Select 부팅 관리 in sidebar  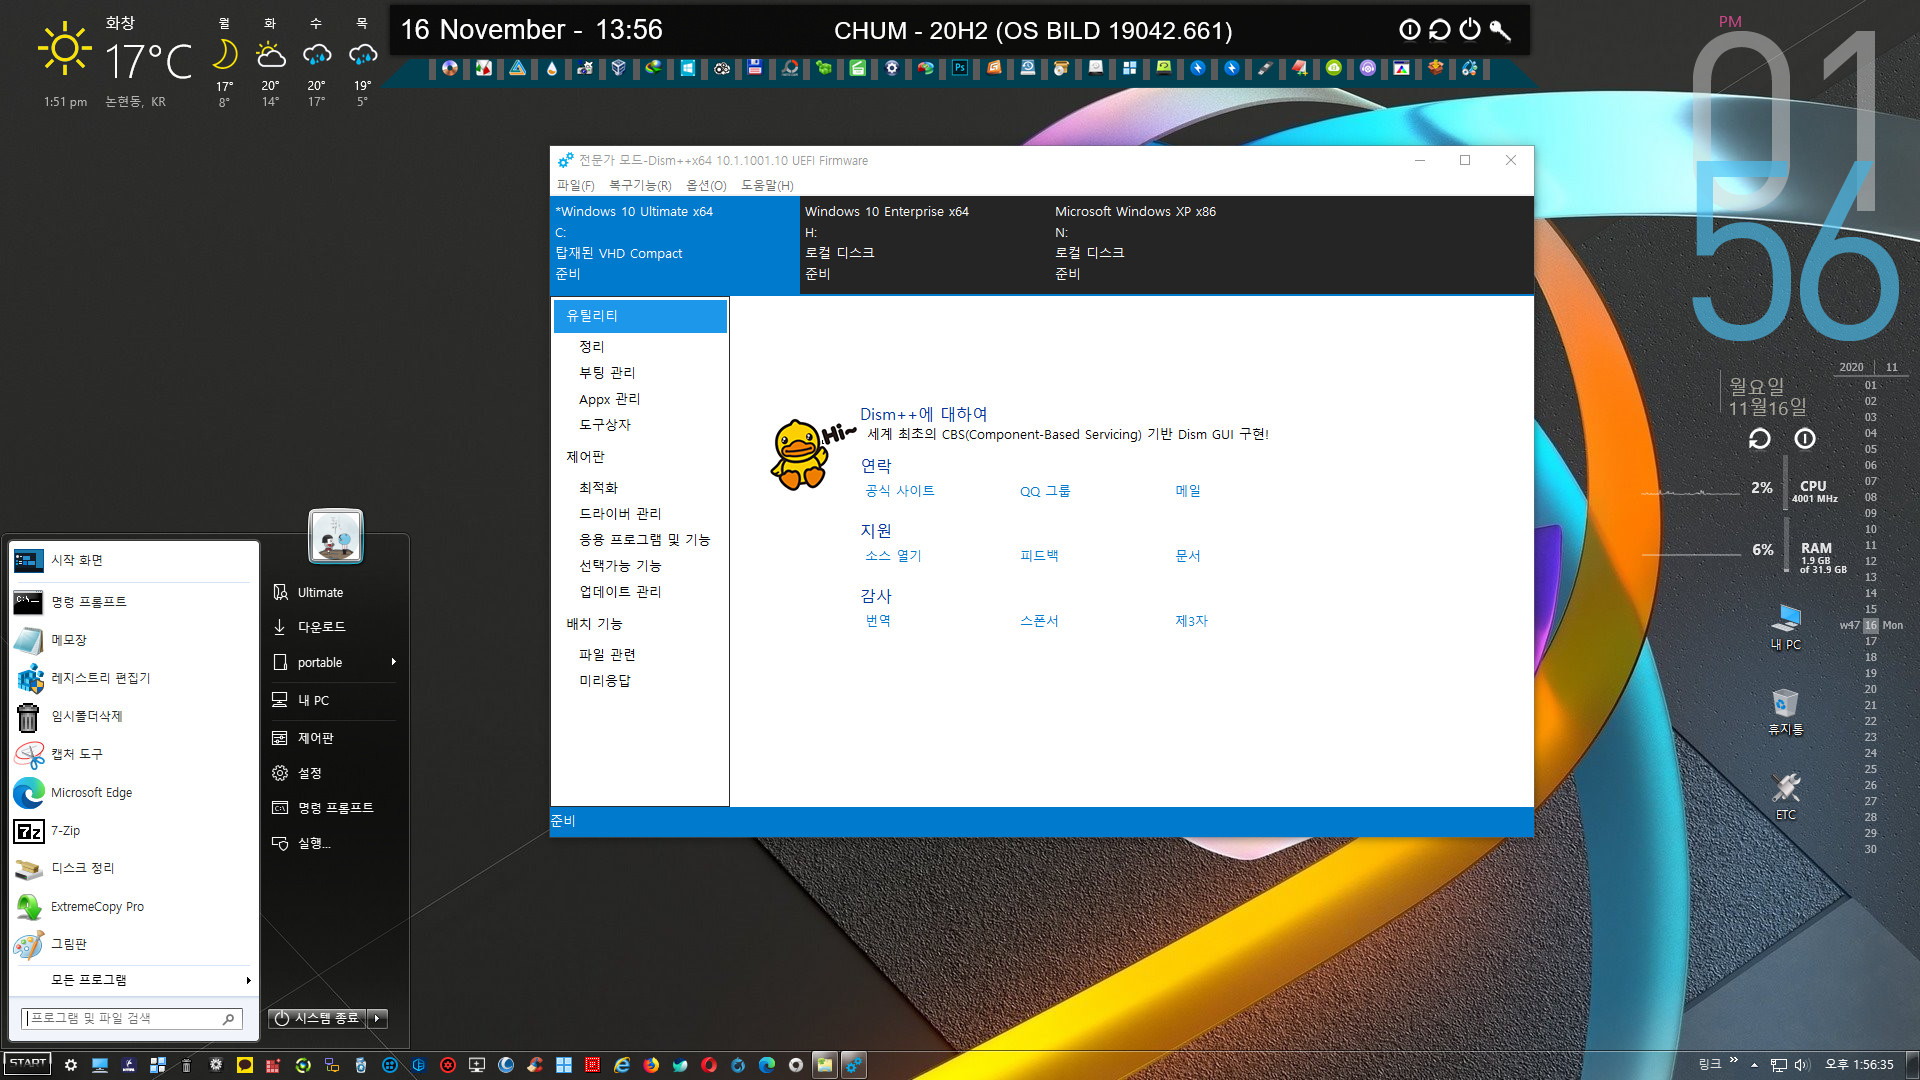607,373
